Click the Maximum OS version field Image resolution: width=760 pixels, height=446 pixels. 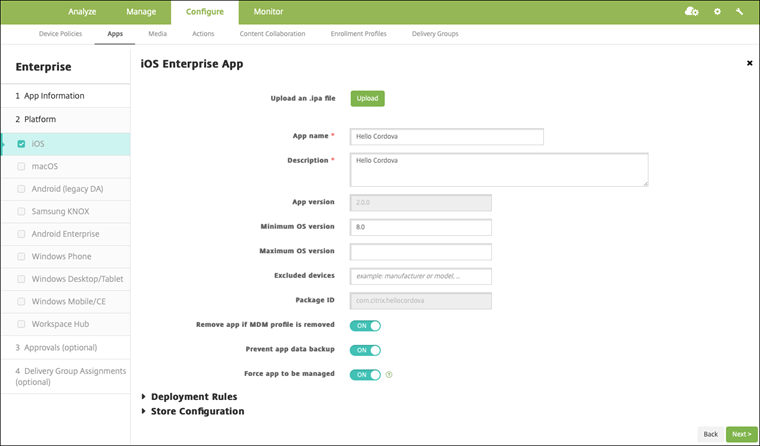(420, 251)
